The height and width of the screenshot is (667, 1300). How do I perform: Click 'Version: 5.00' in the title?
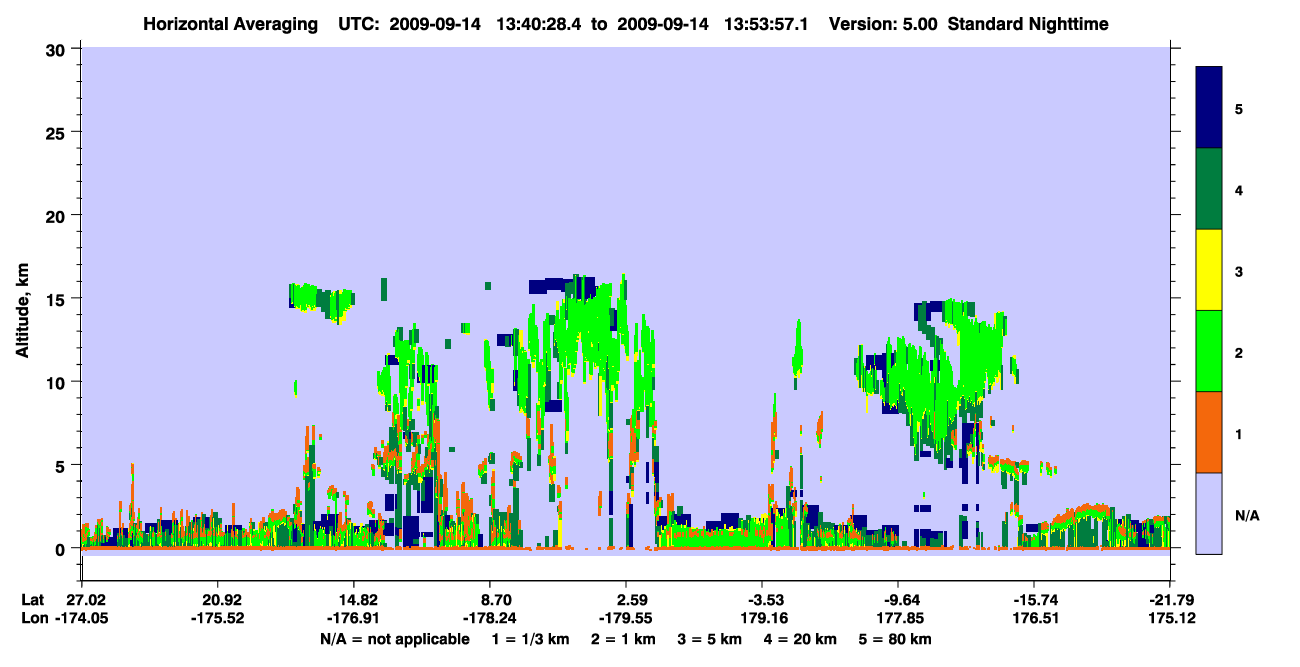[883, 23]
